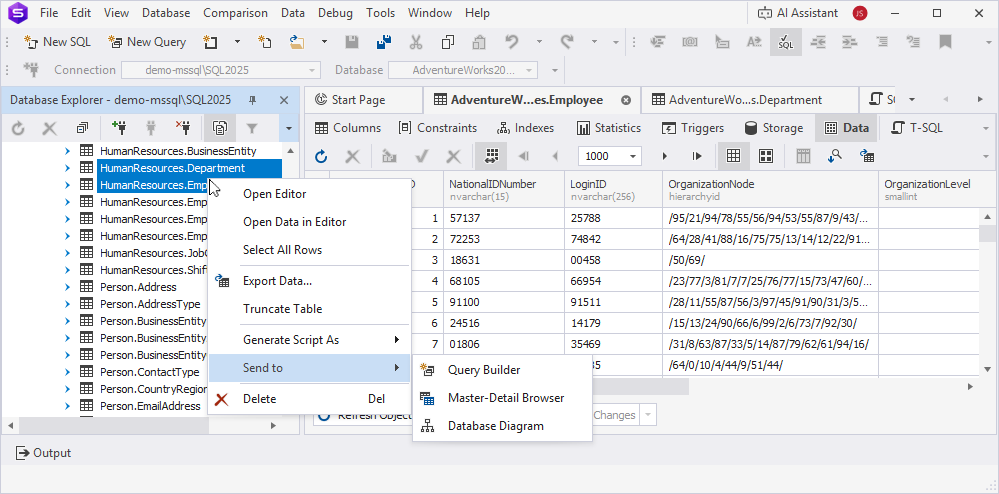Switch to the Indexes tab
999x494 pixels.
[x=525, y=128]
